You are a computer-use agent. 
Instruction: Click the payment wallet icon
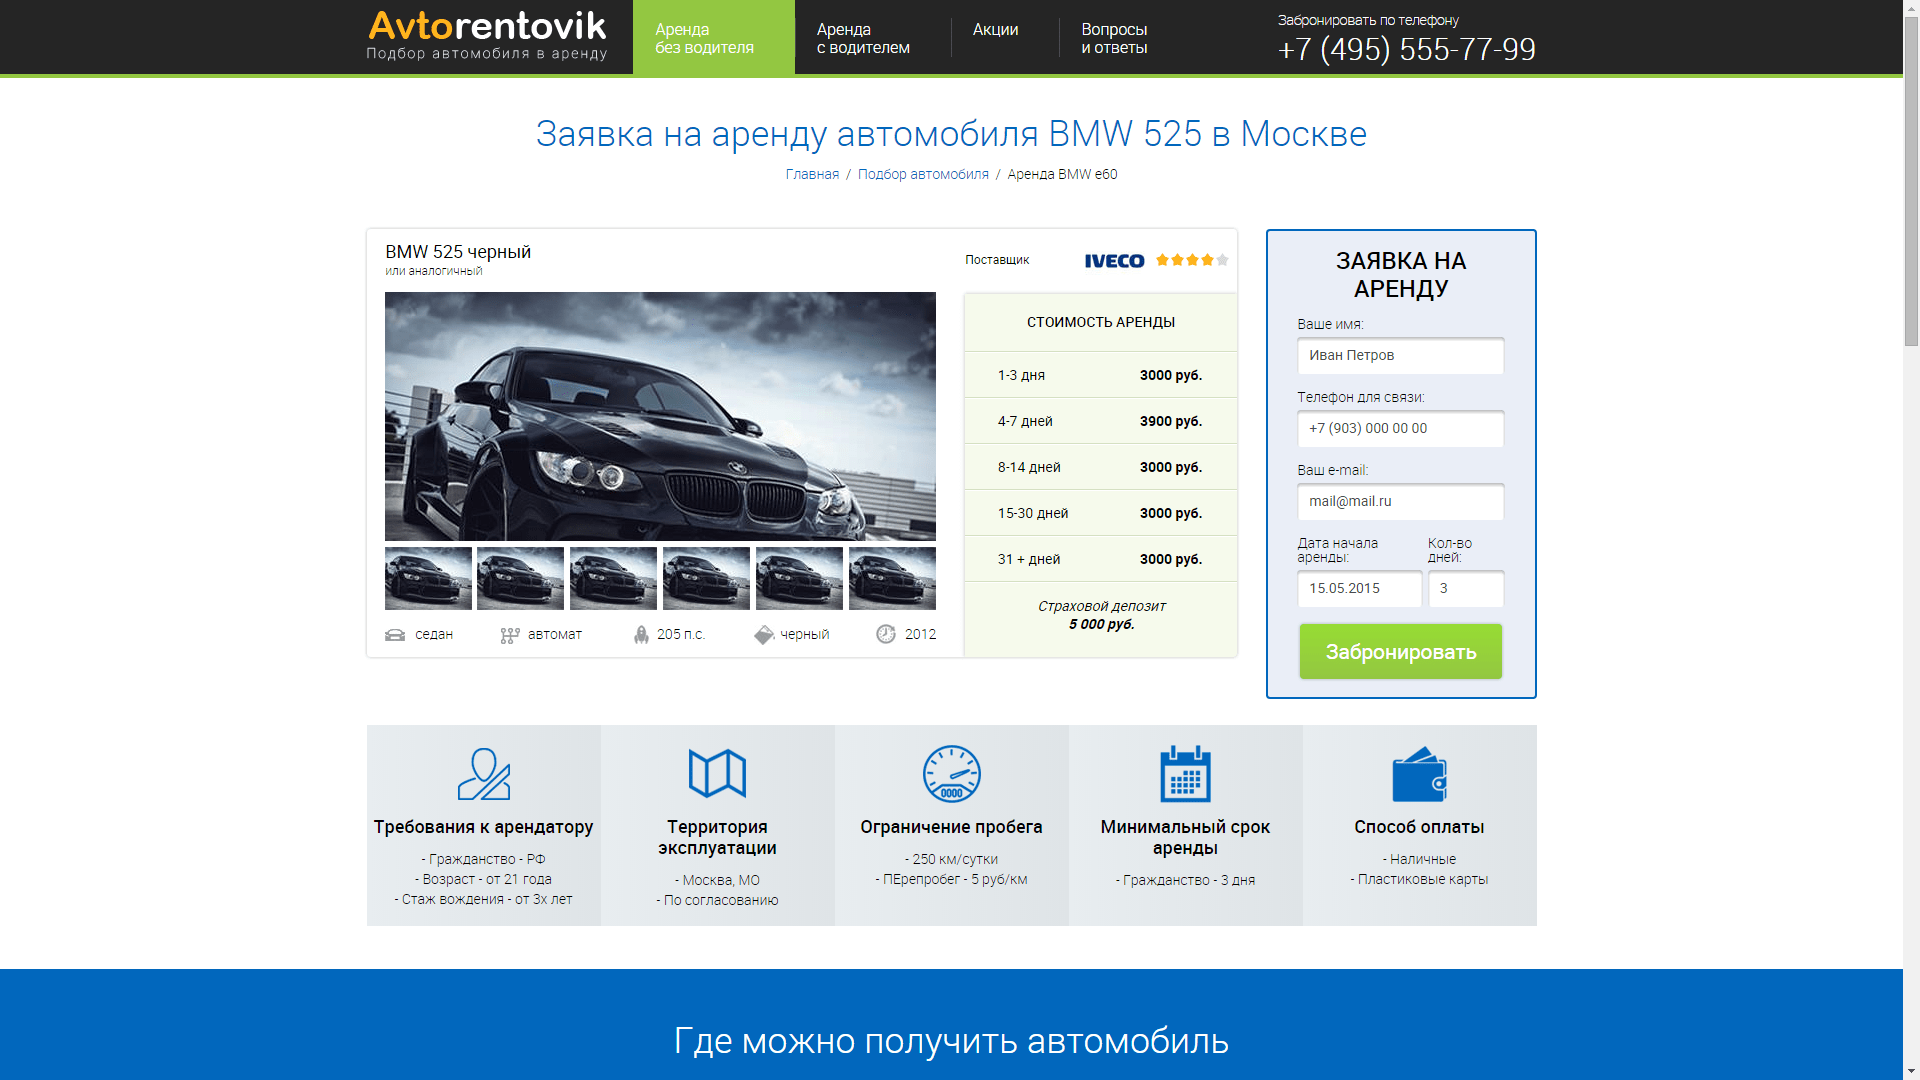[x=1420, y=774]
